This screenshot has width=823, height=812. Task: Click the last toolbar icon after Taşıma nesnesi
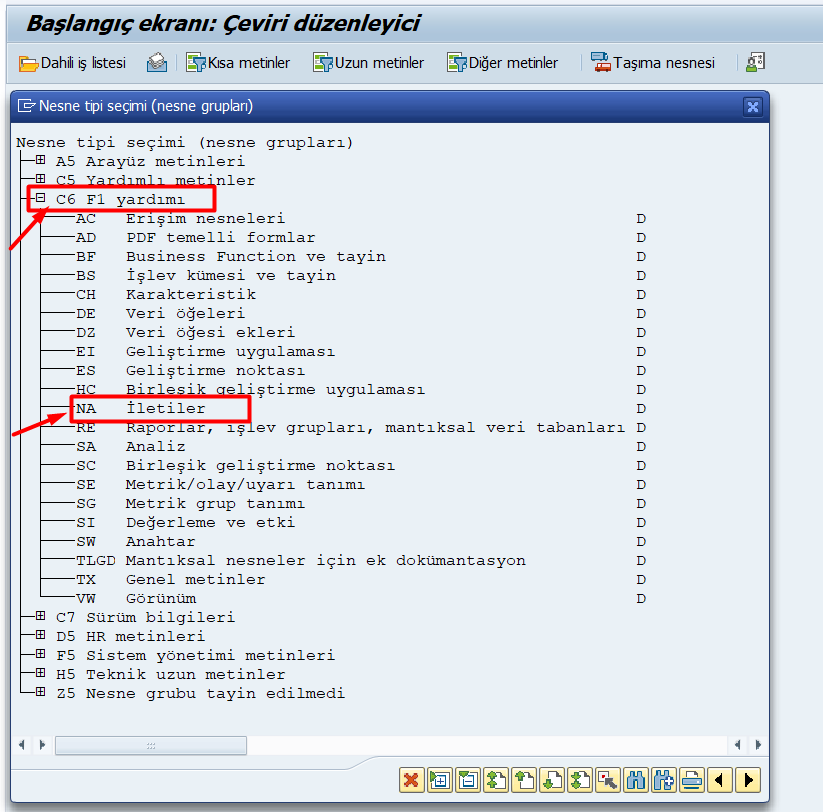[755, 62]
